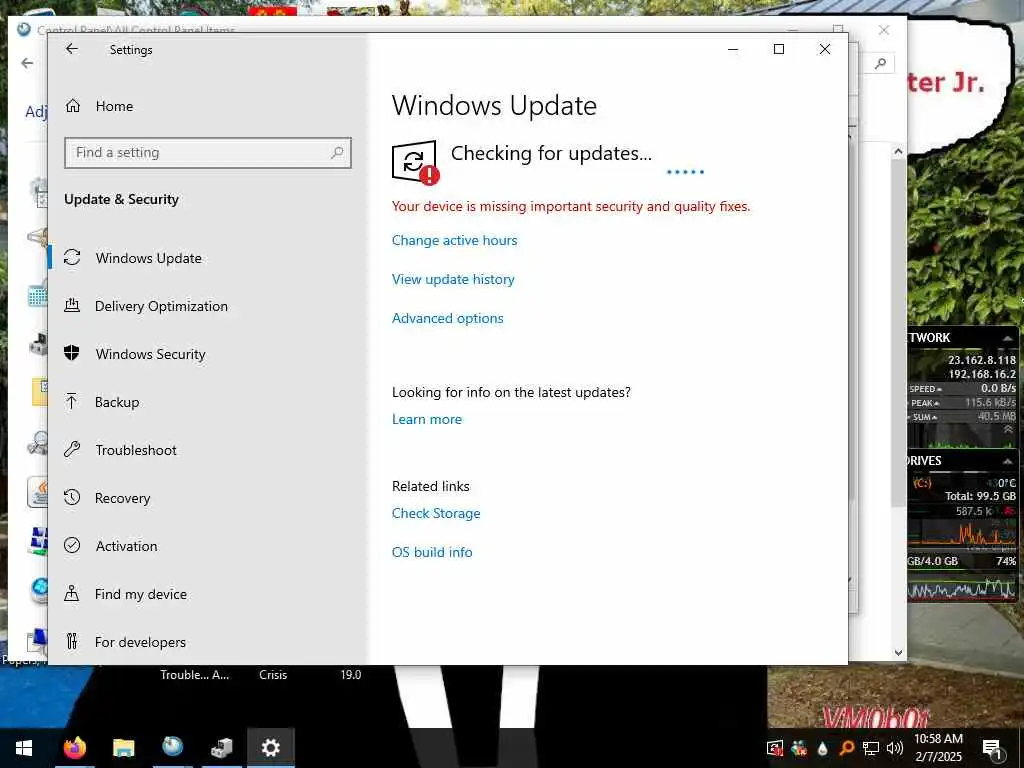Click the Learn more link
This screenshot has width=1024, height=768.
click(x=426, y=419)
